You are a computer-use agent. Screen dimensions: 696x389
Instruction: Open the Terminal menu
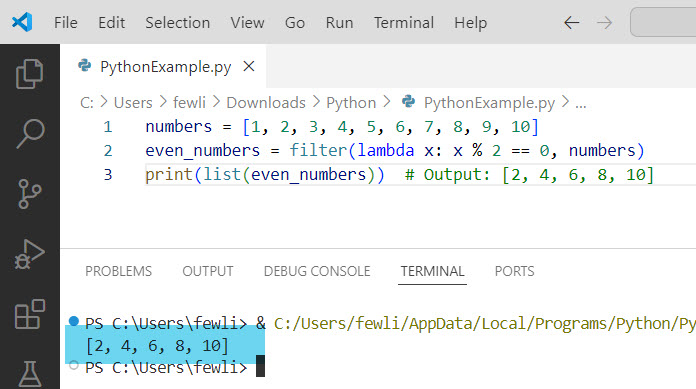coord(404,23)
